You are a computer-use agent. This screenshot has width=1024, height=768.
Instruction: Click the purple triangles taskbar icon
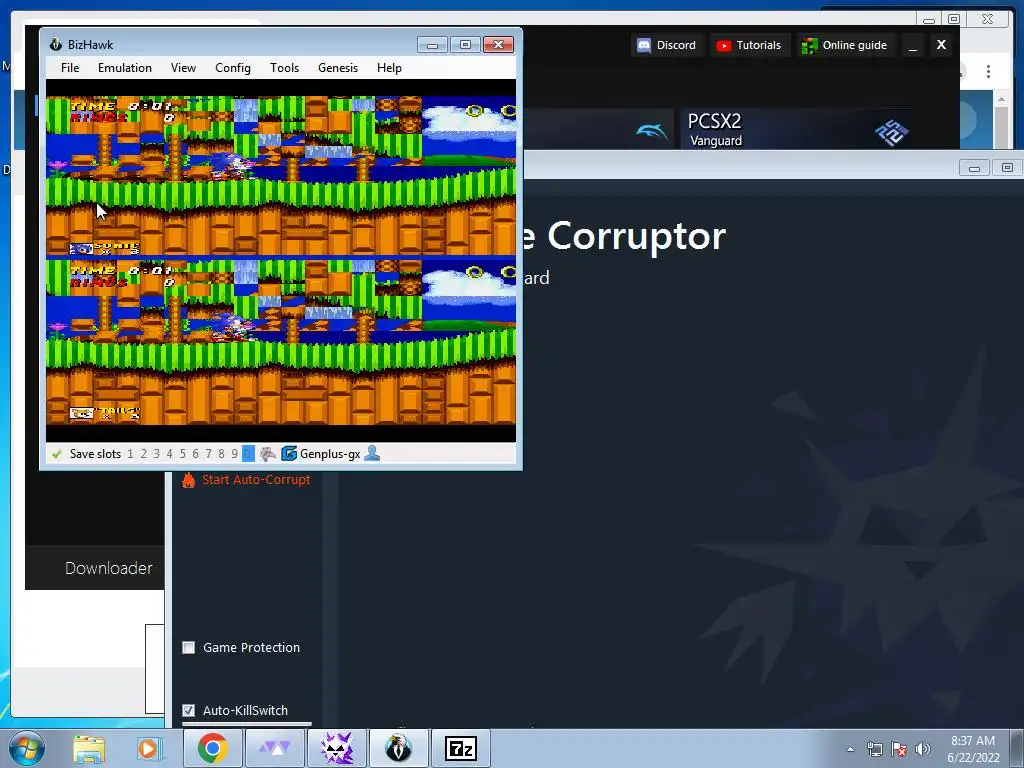pyautogui.click(x=275, y=748)
